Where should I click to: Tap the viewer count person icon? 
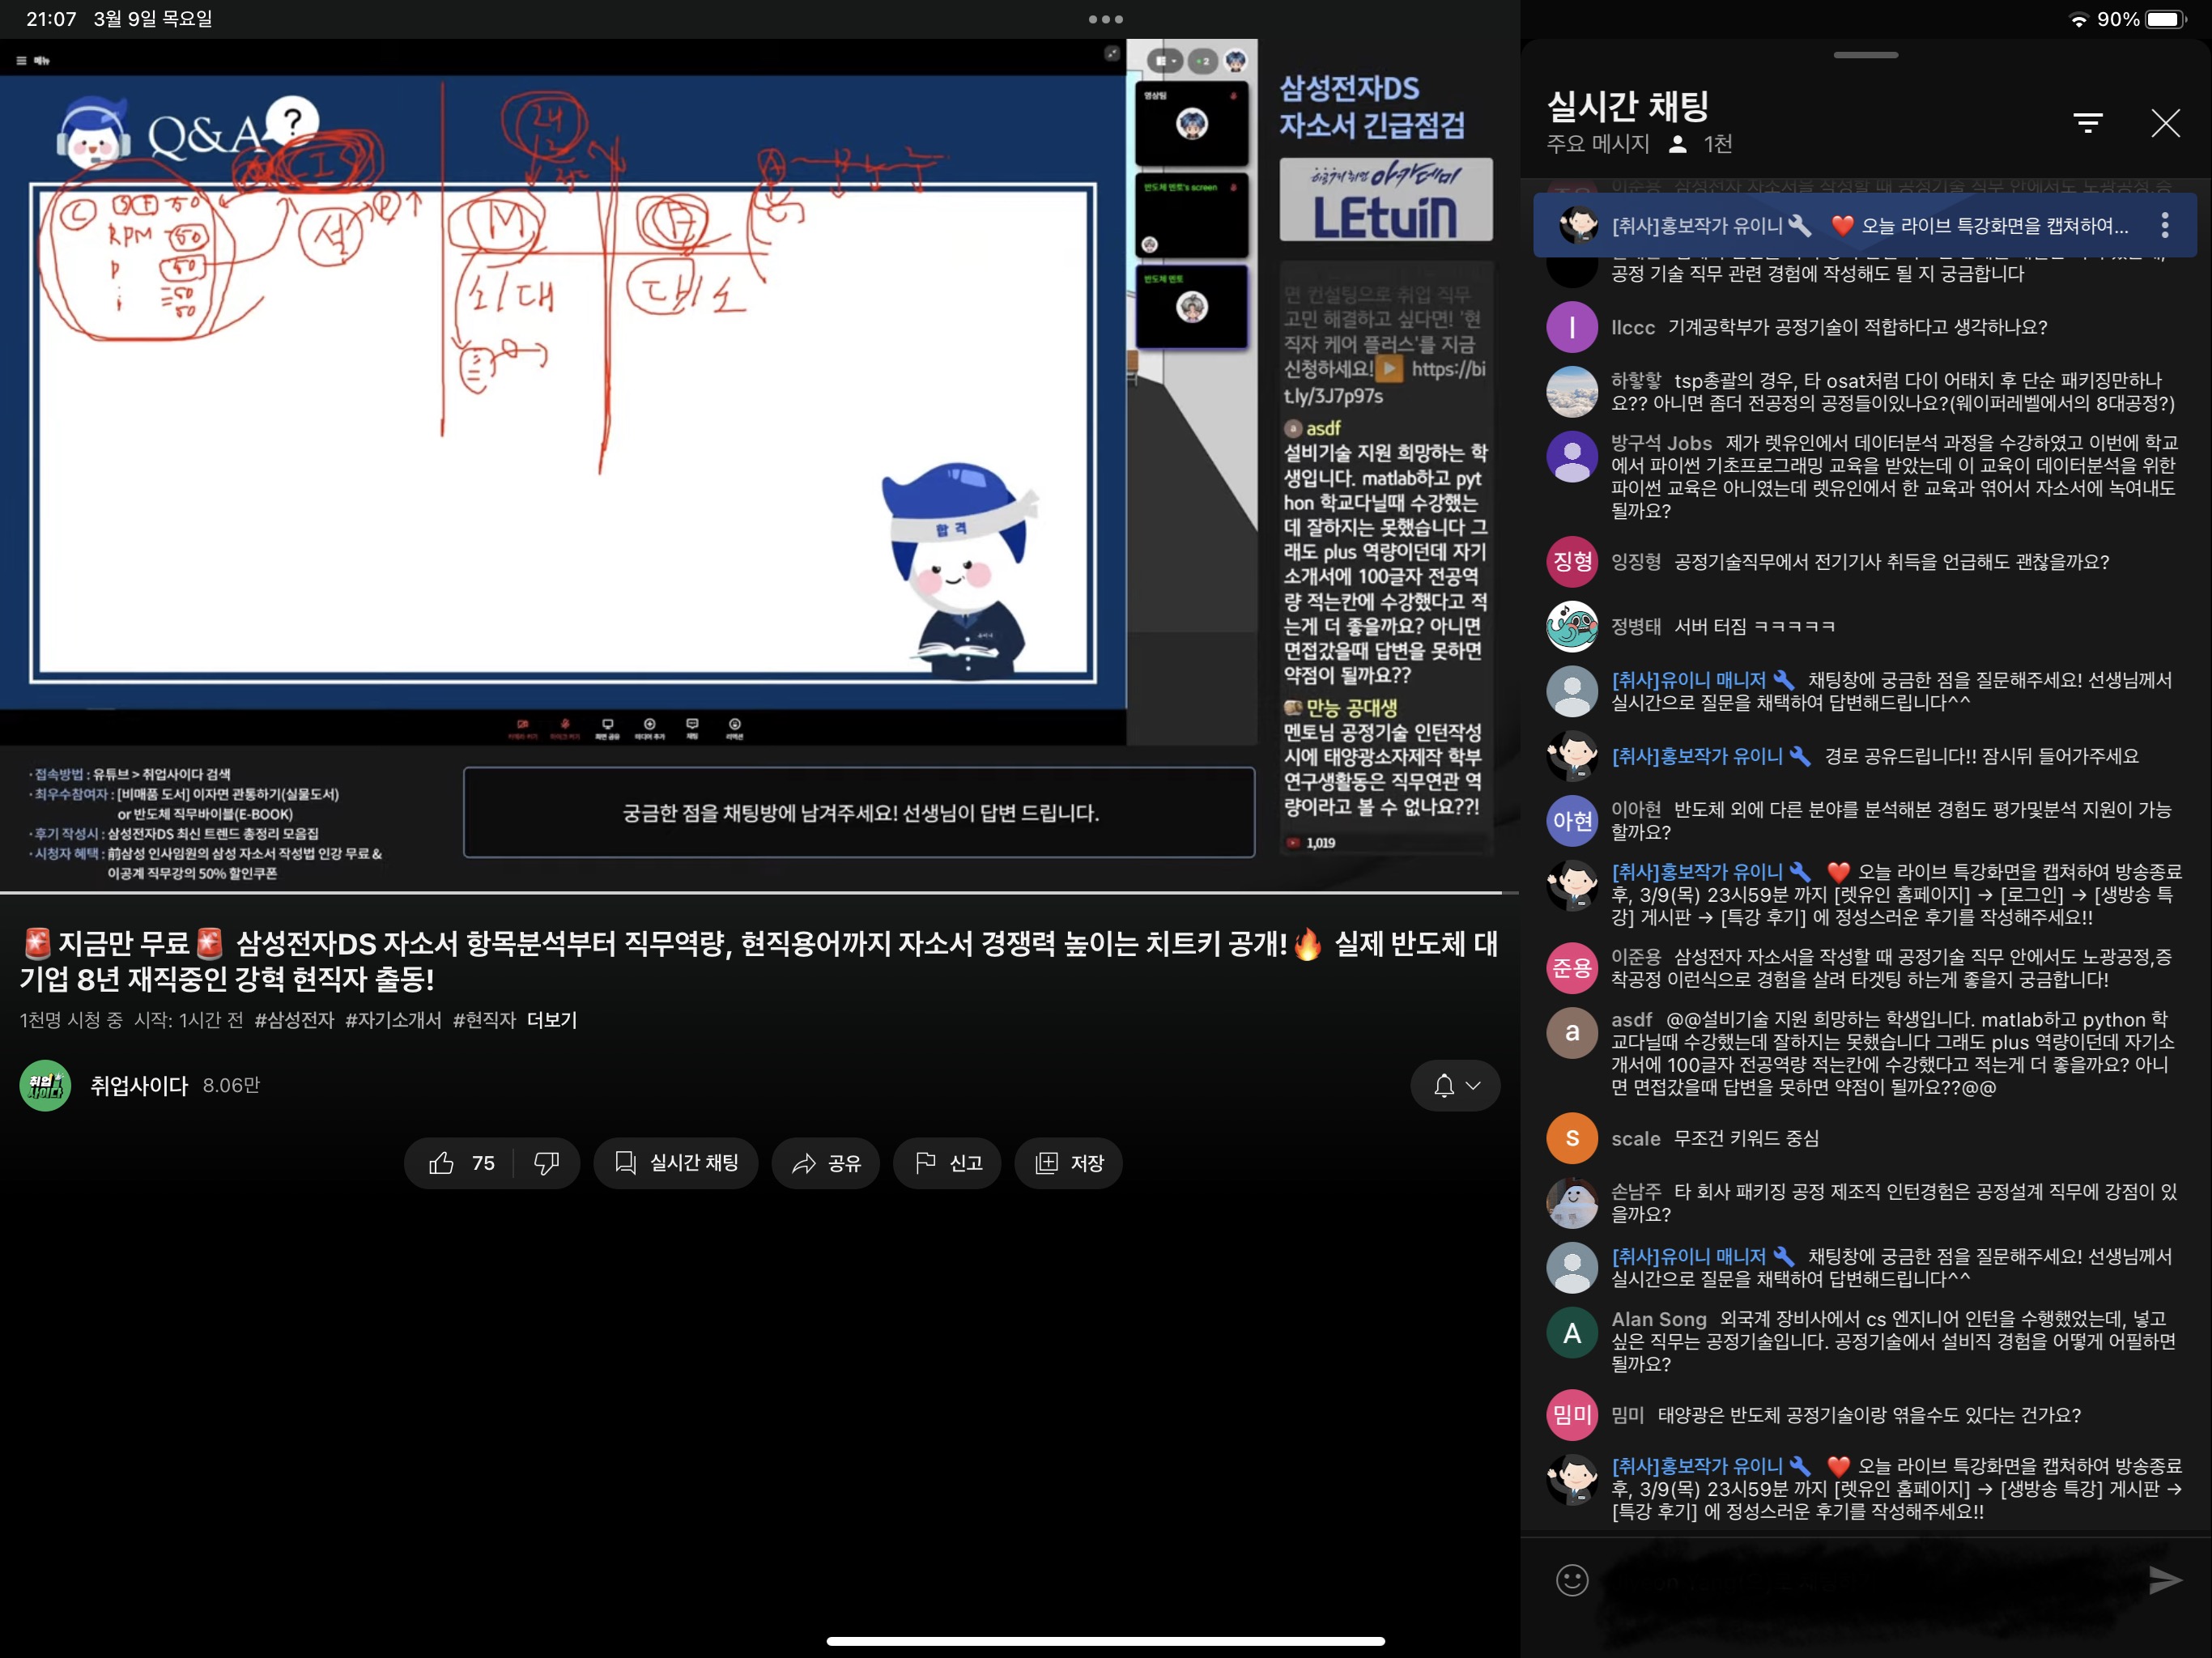(1679, 144)
